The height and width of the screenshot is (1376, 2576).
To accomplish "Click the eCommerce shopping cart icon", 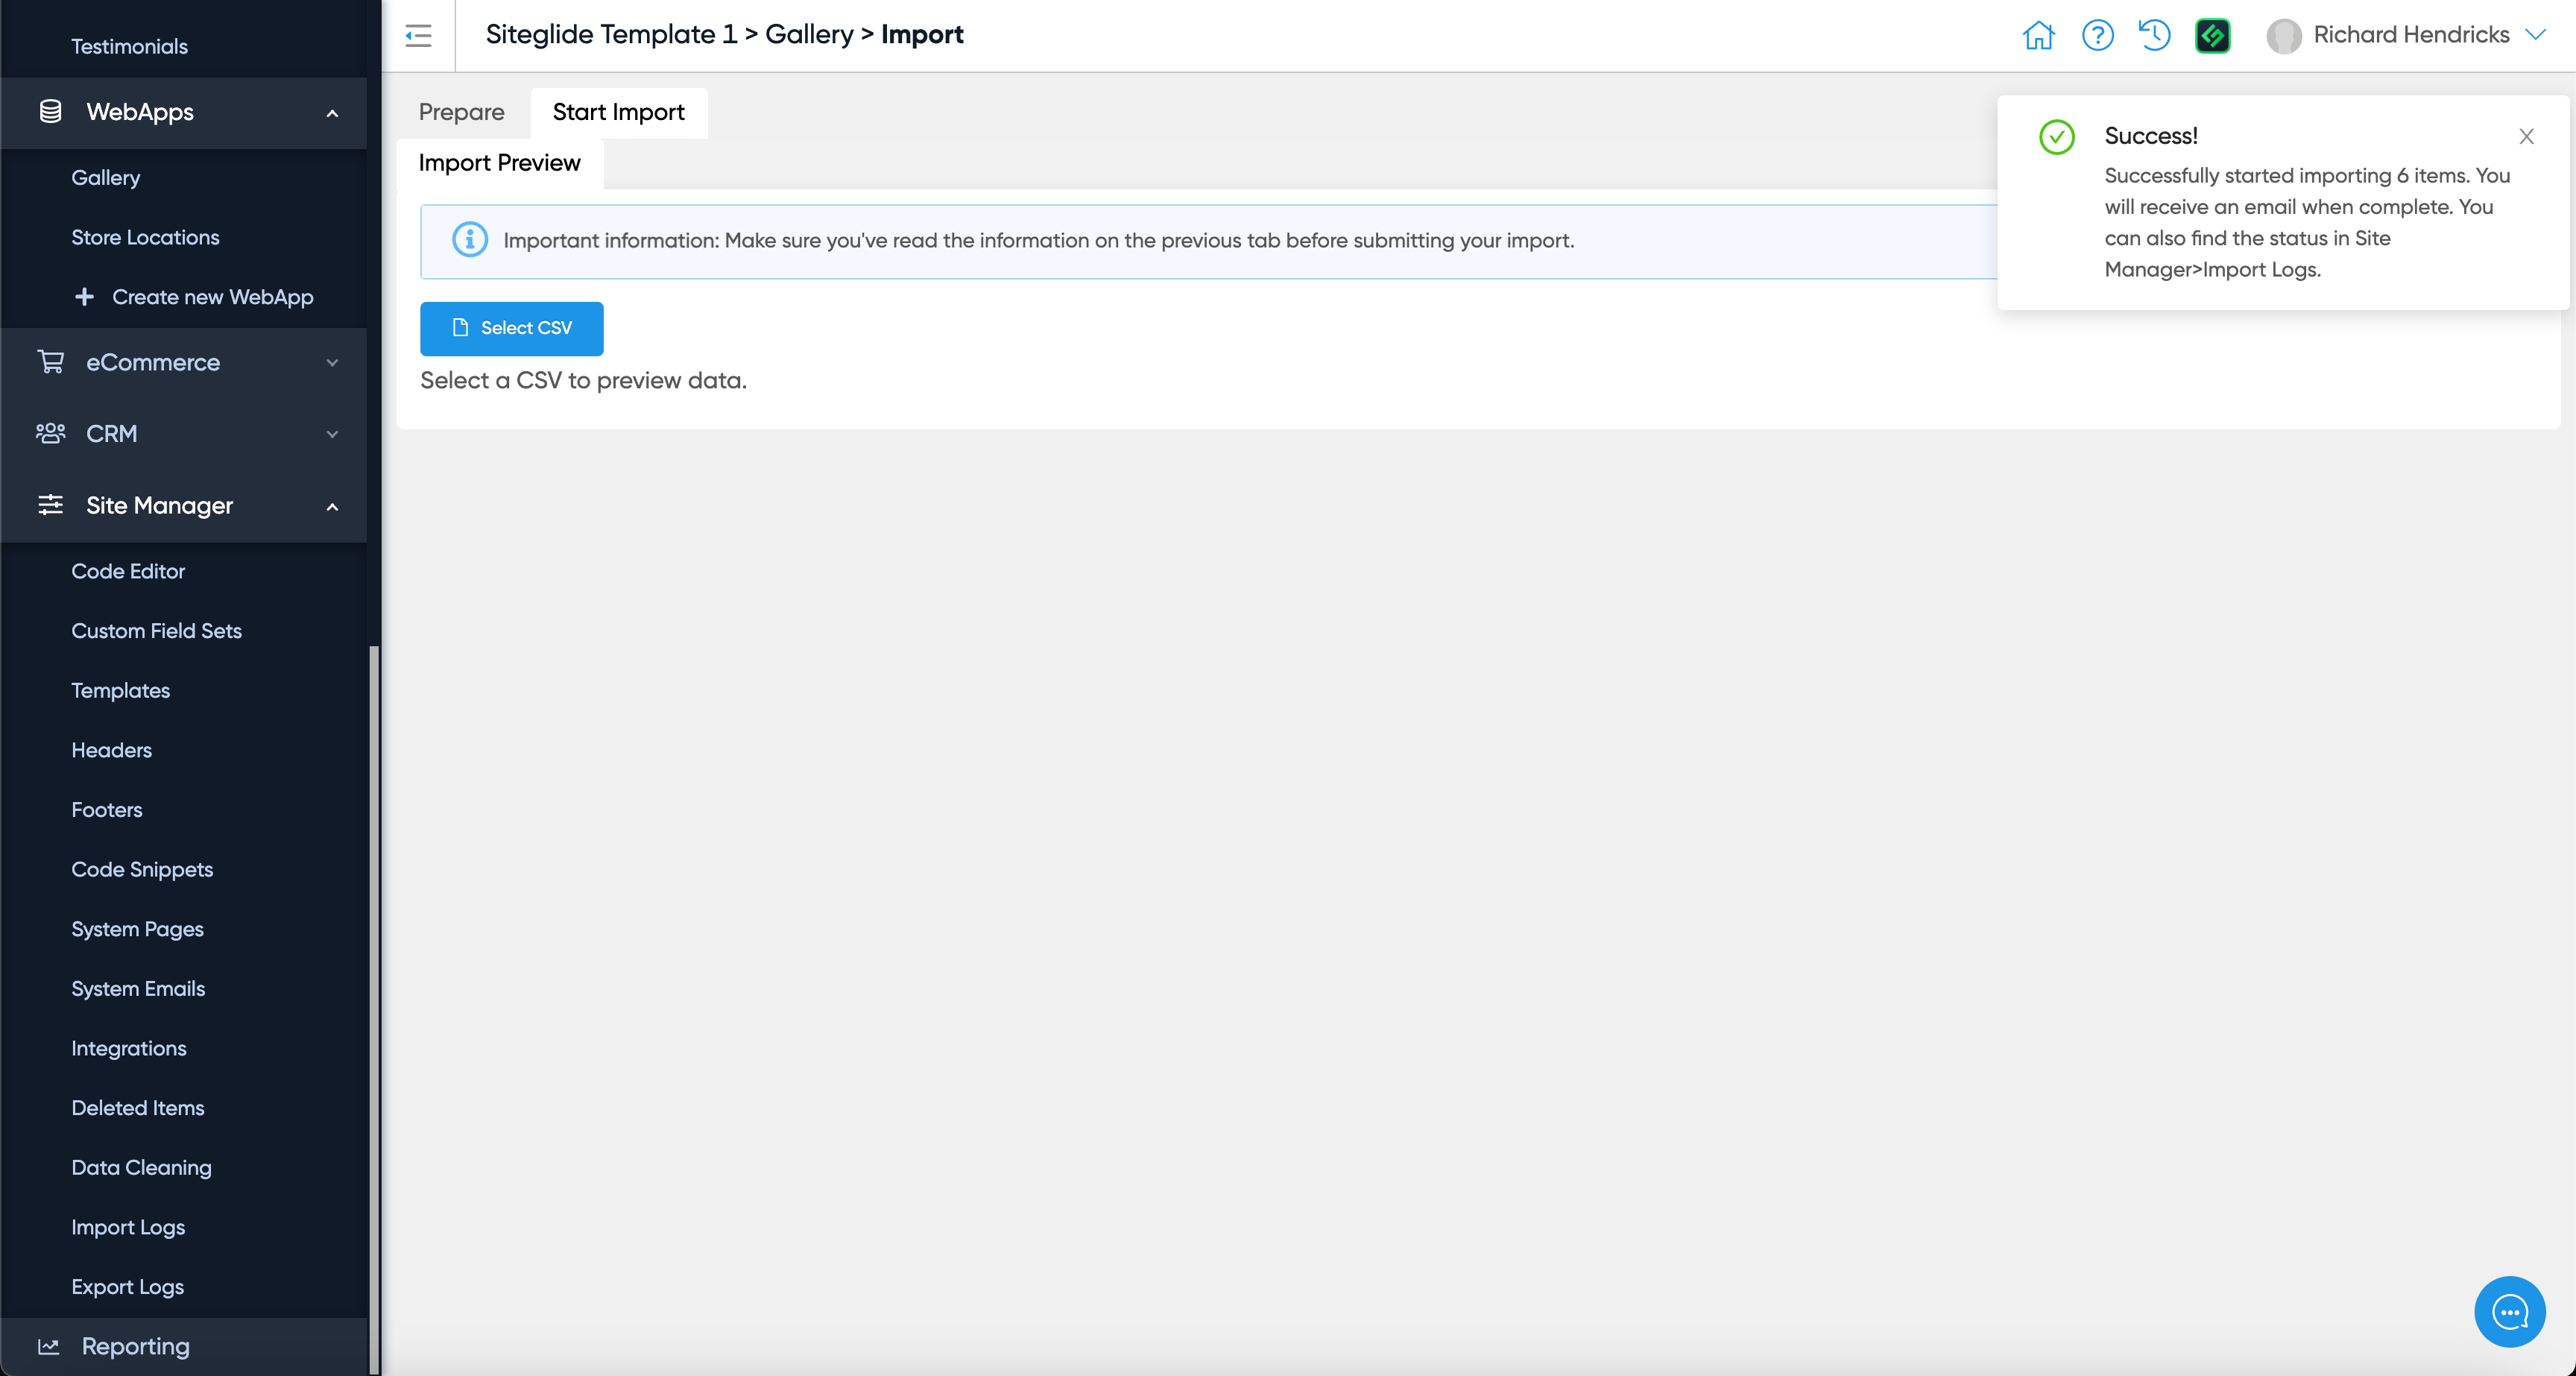I will tap(50, 362).
